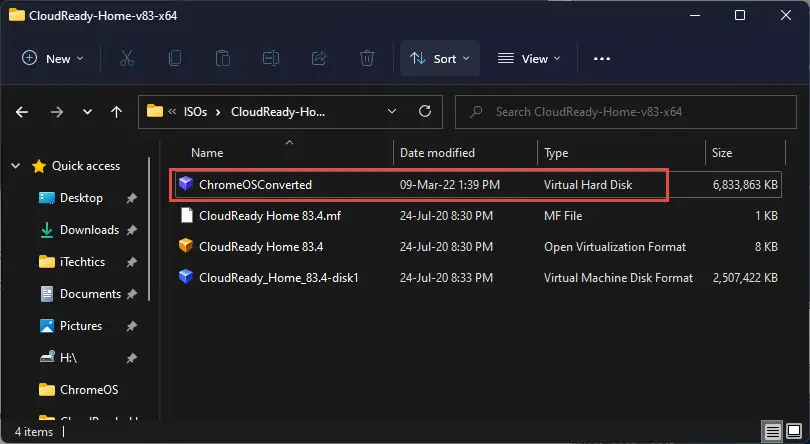
Task: Click Quick access label in sidebar
Action: (x=86, y=166)
